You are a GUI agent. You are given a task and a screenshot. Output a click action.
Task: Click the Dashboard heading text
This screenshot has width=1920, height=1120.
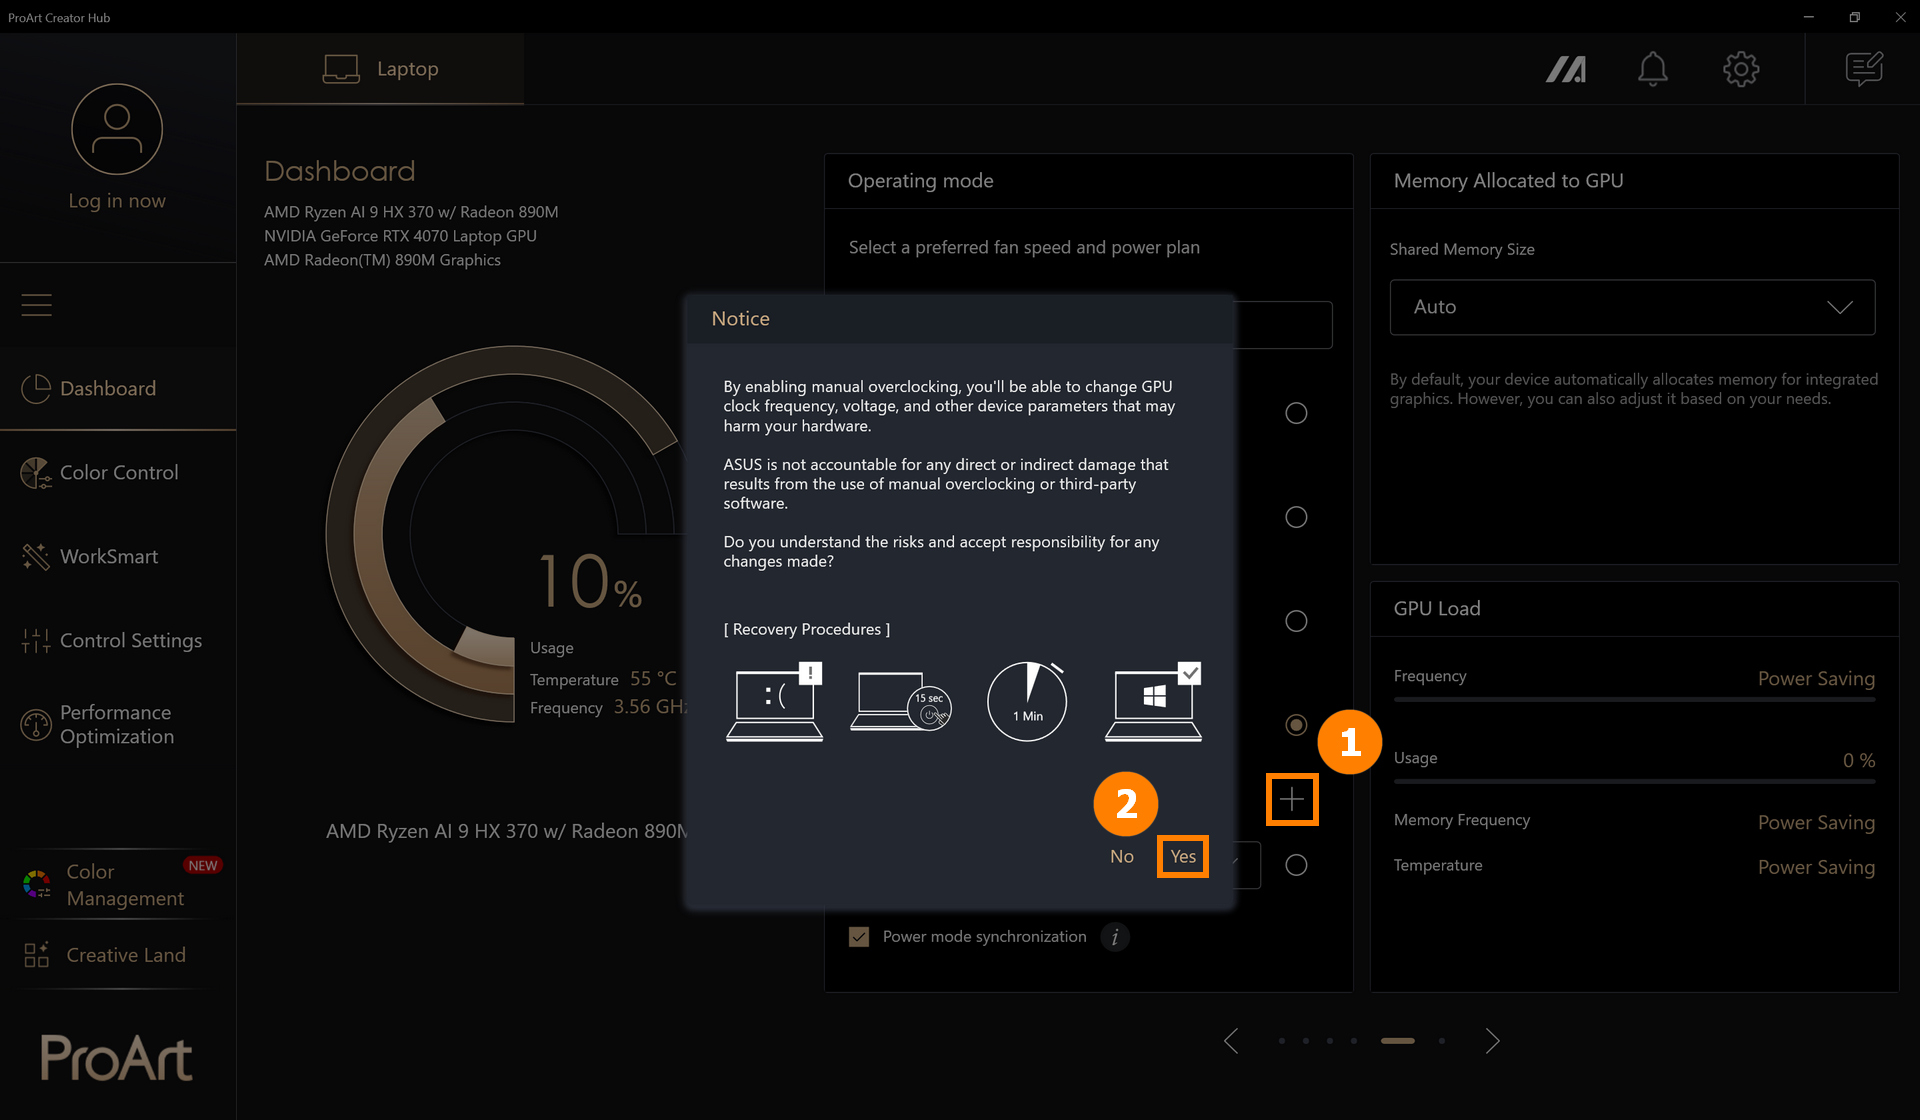pyautogui.click(x=339, y=171)
